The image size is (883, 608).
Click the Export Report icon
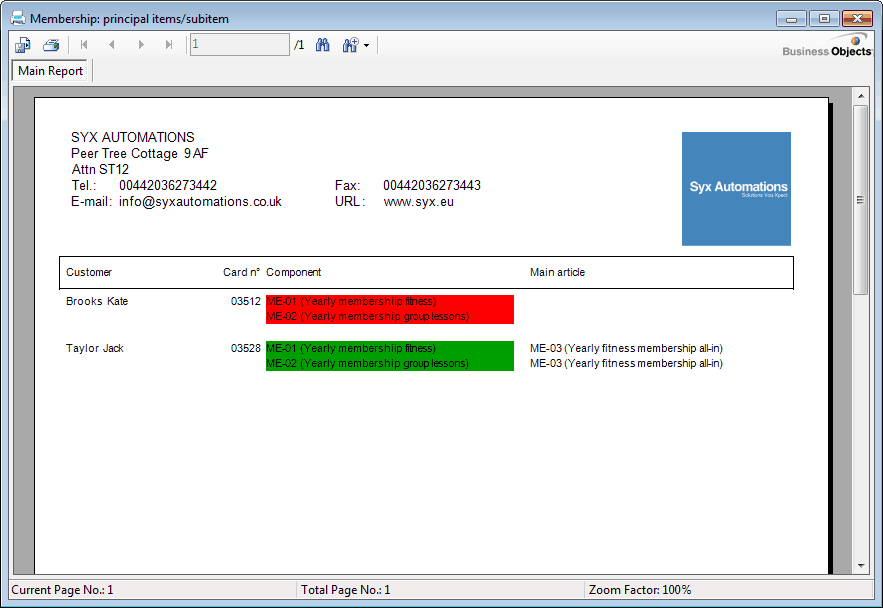[23, 45]
